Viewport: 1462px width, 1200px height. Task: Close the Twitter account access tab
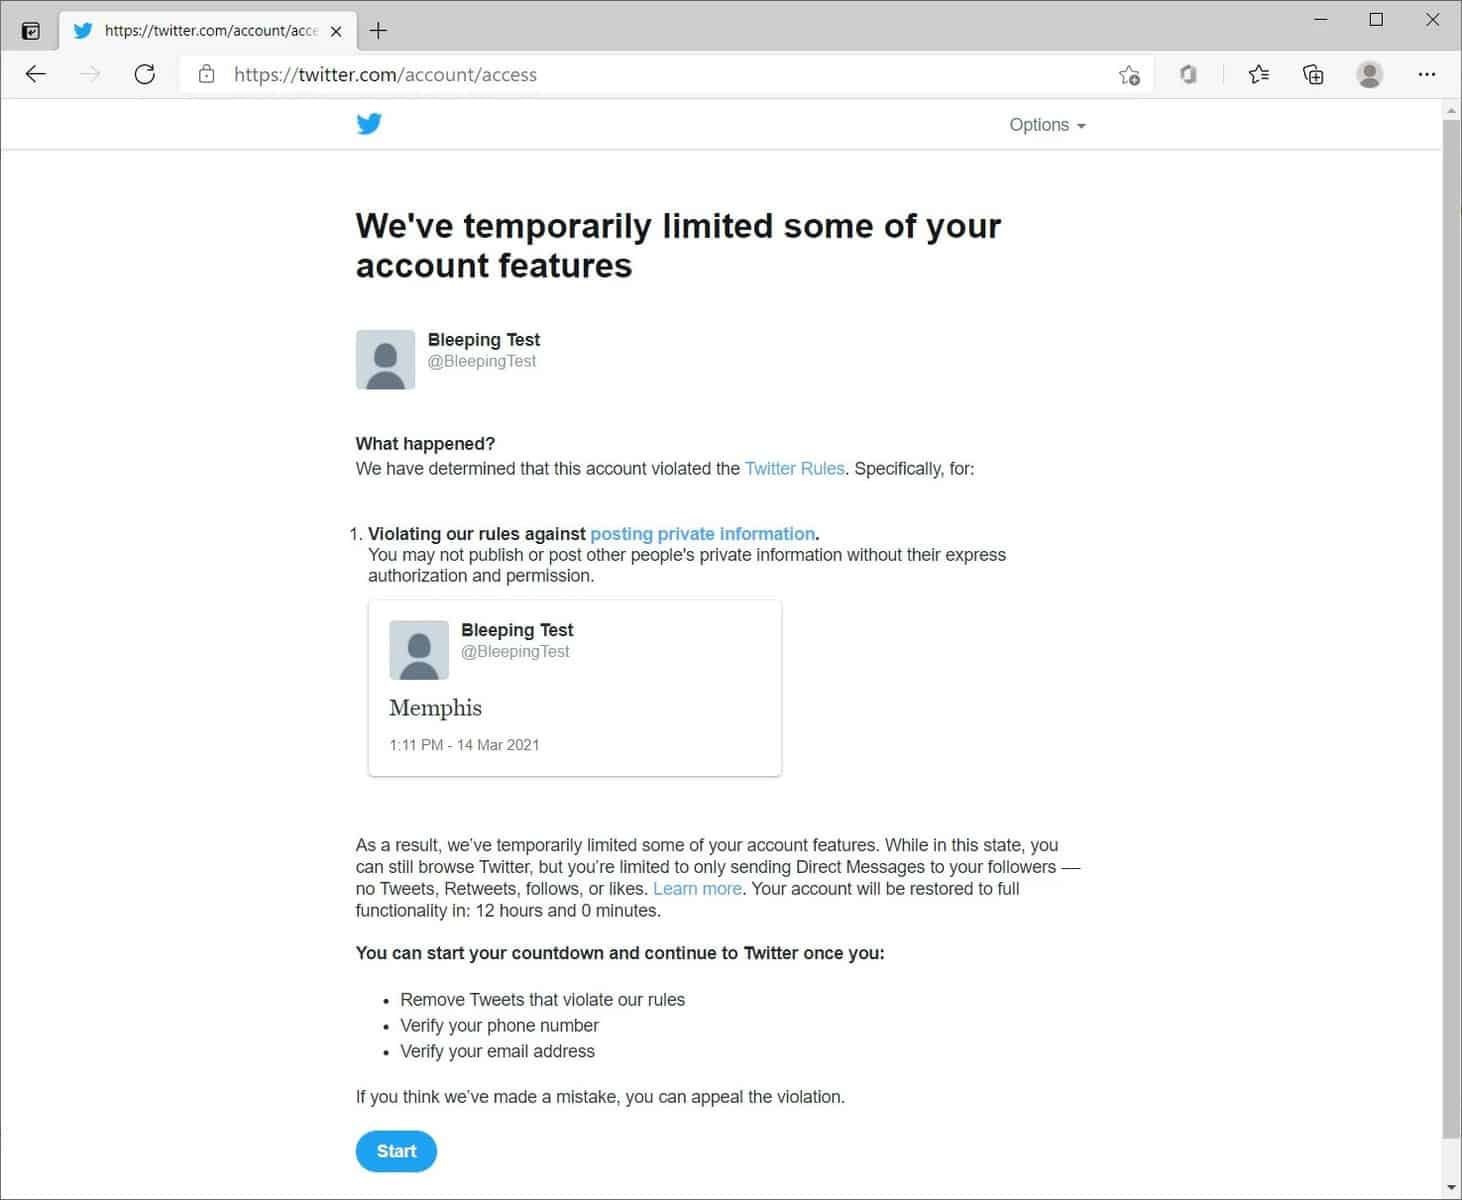click(x=336, y=31)
